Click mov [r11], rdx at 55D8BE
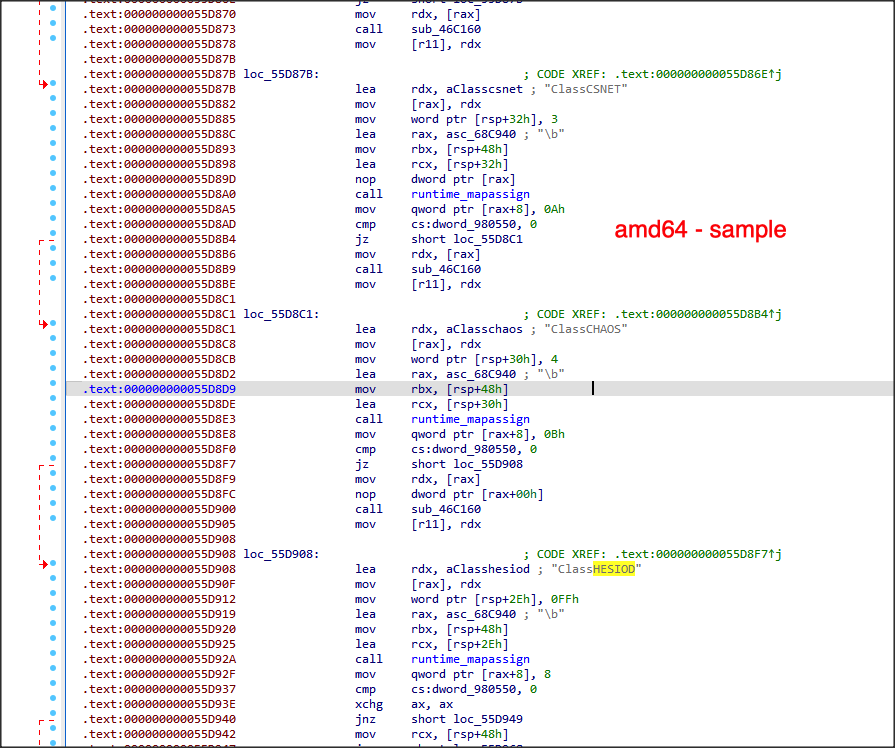The height and width of the screenshot is (748, 895). coord(418,284)
